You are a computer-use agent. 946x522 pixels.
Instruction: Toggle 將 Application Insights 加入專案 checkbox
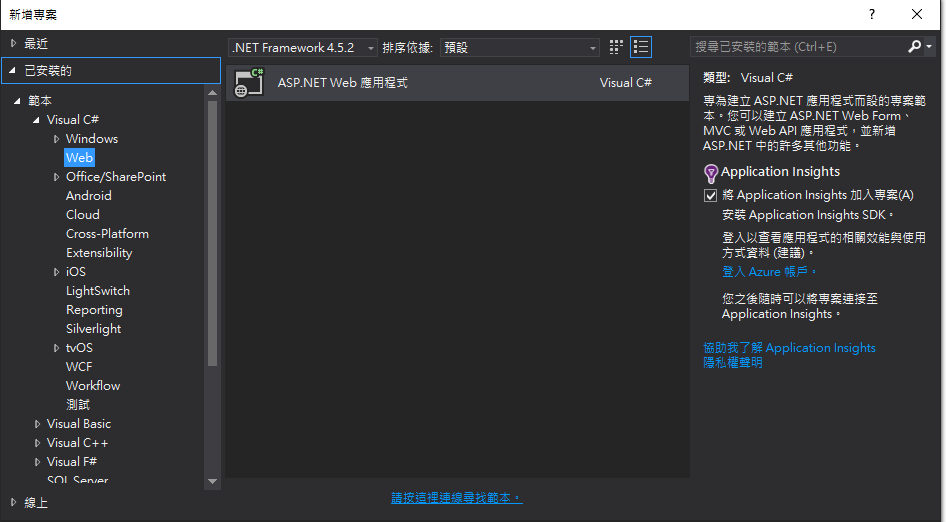point(711,196)
